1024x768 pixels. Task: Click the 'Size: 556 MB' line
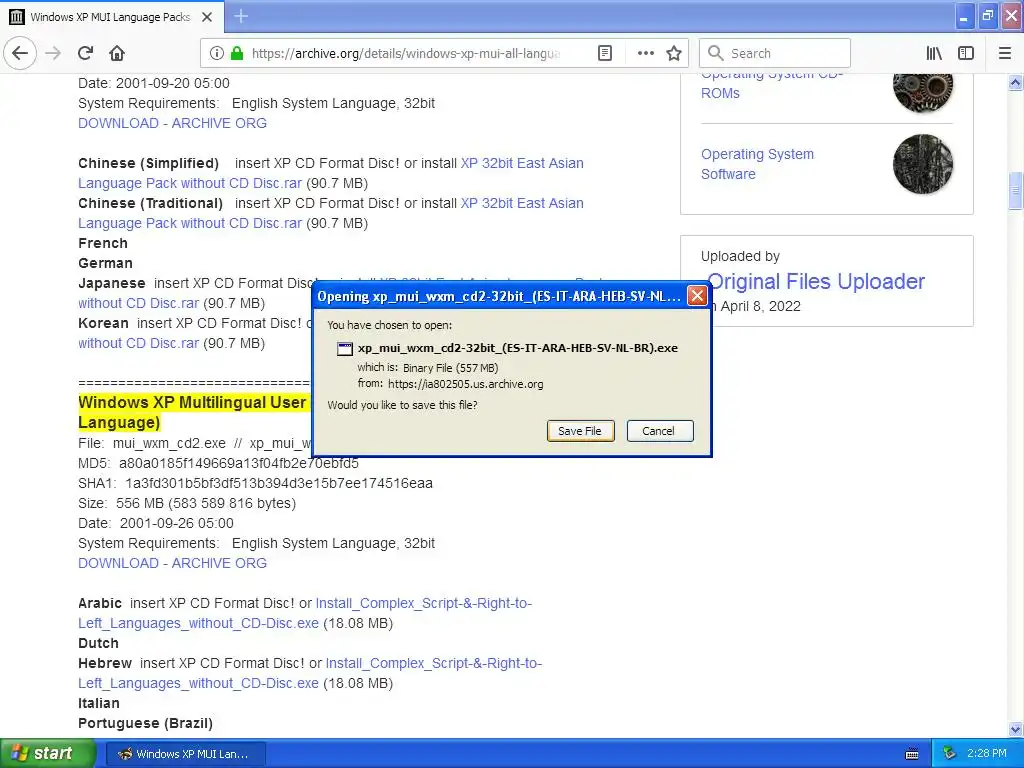187,504
